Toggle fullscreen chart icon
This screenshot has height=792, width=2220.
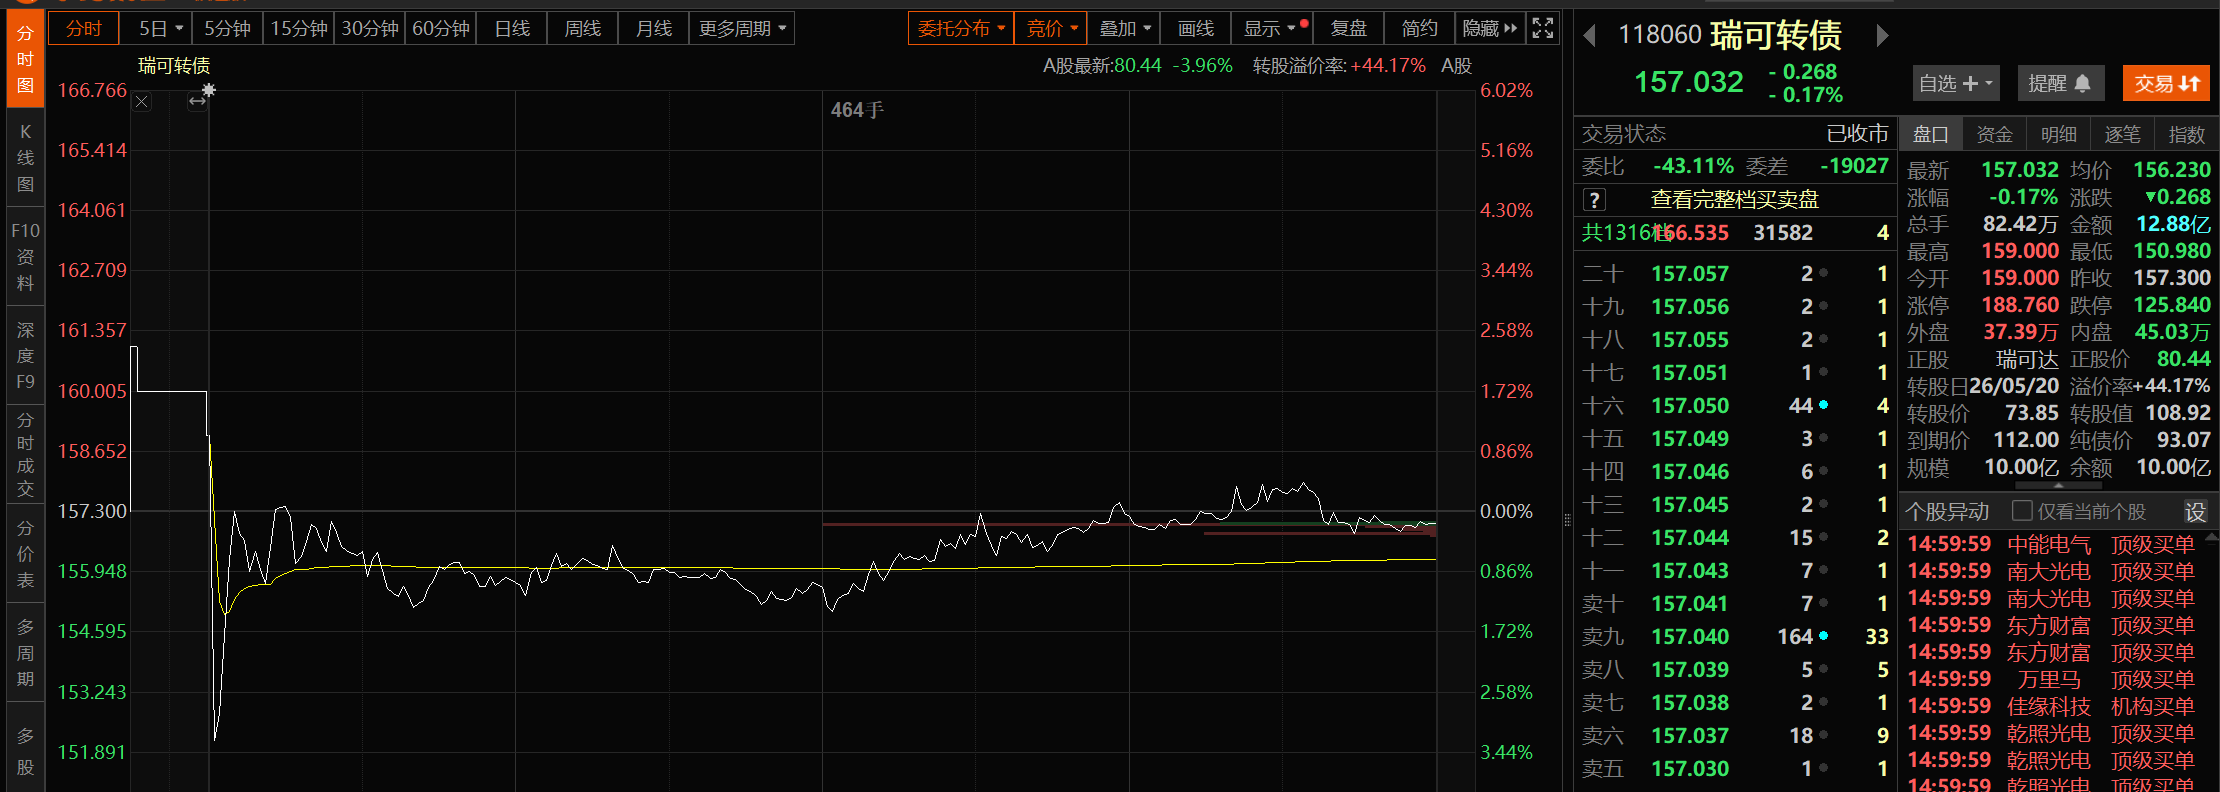(1543, 29)
